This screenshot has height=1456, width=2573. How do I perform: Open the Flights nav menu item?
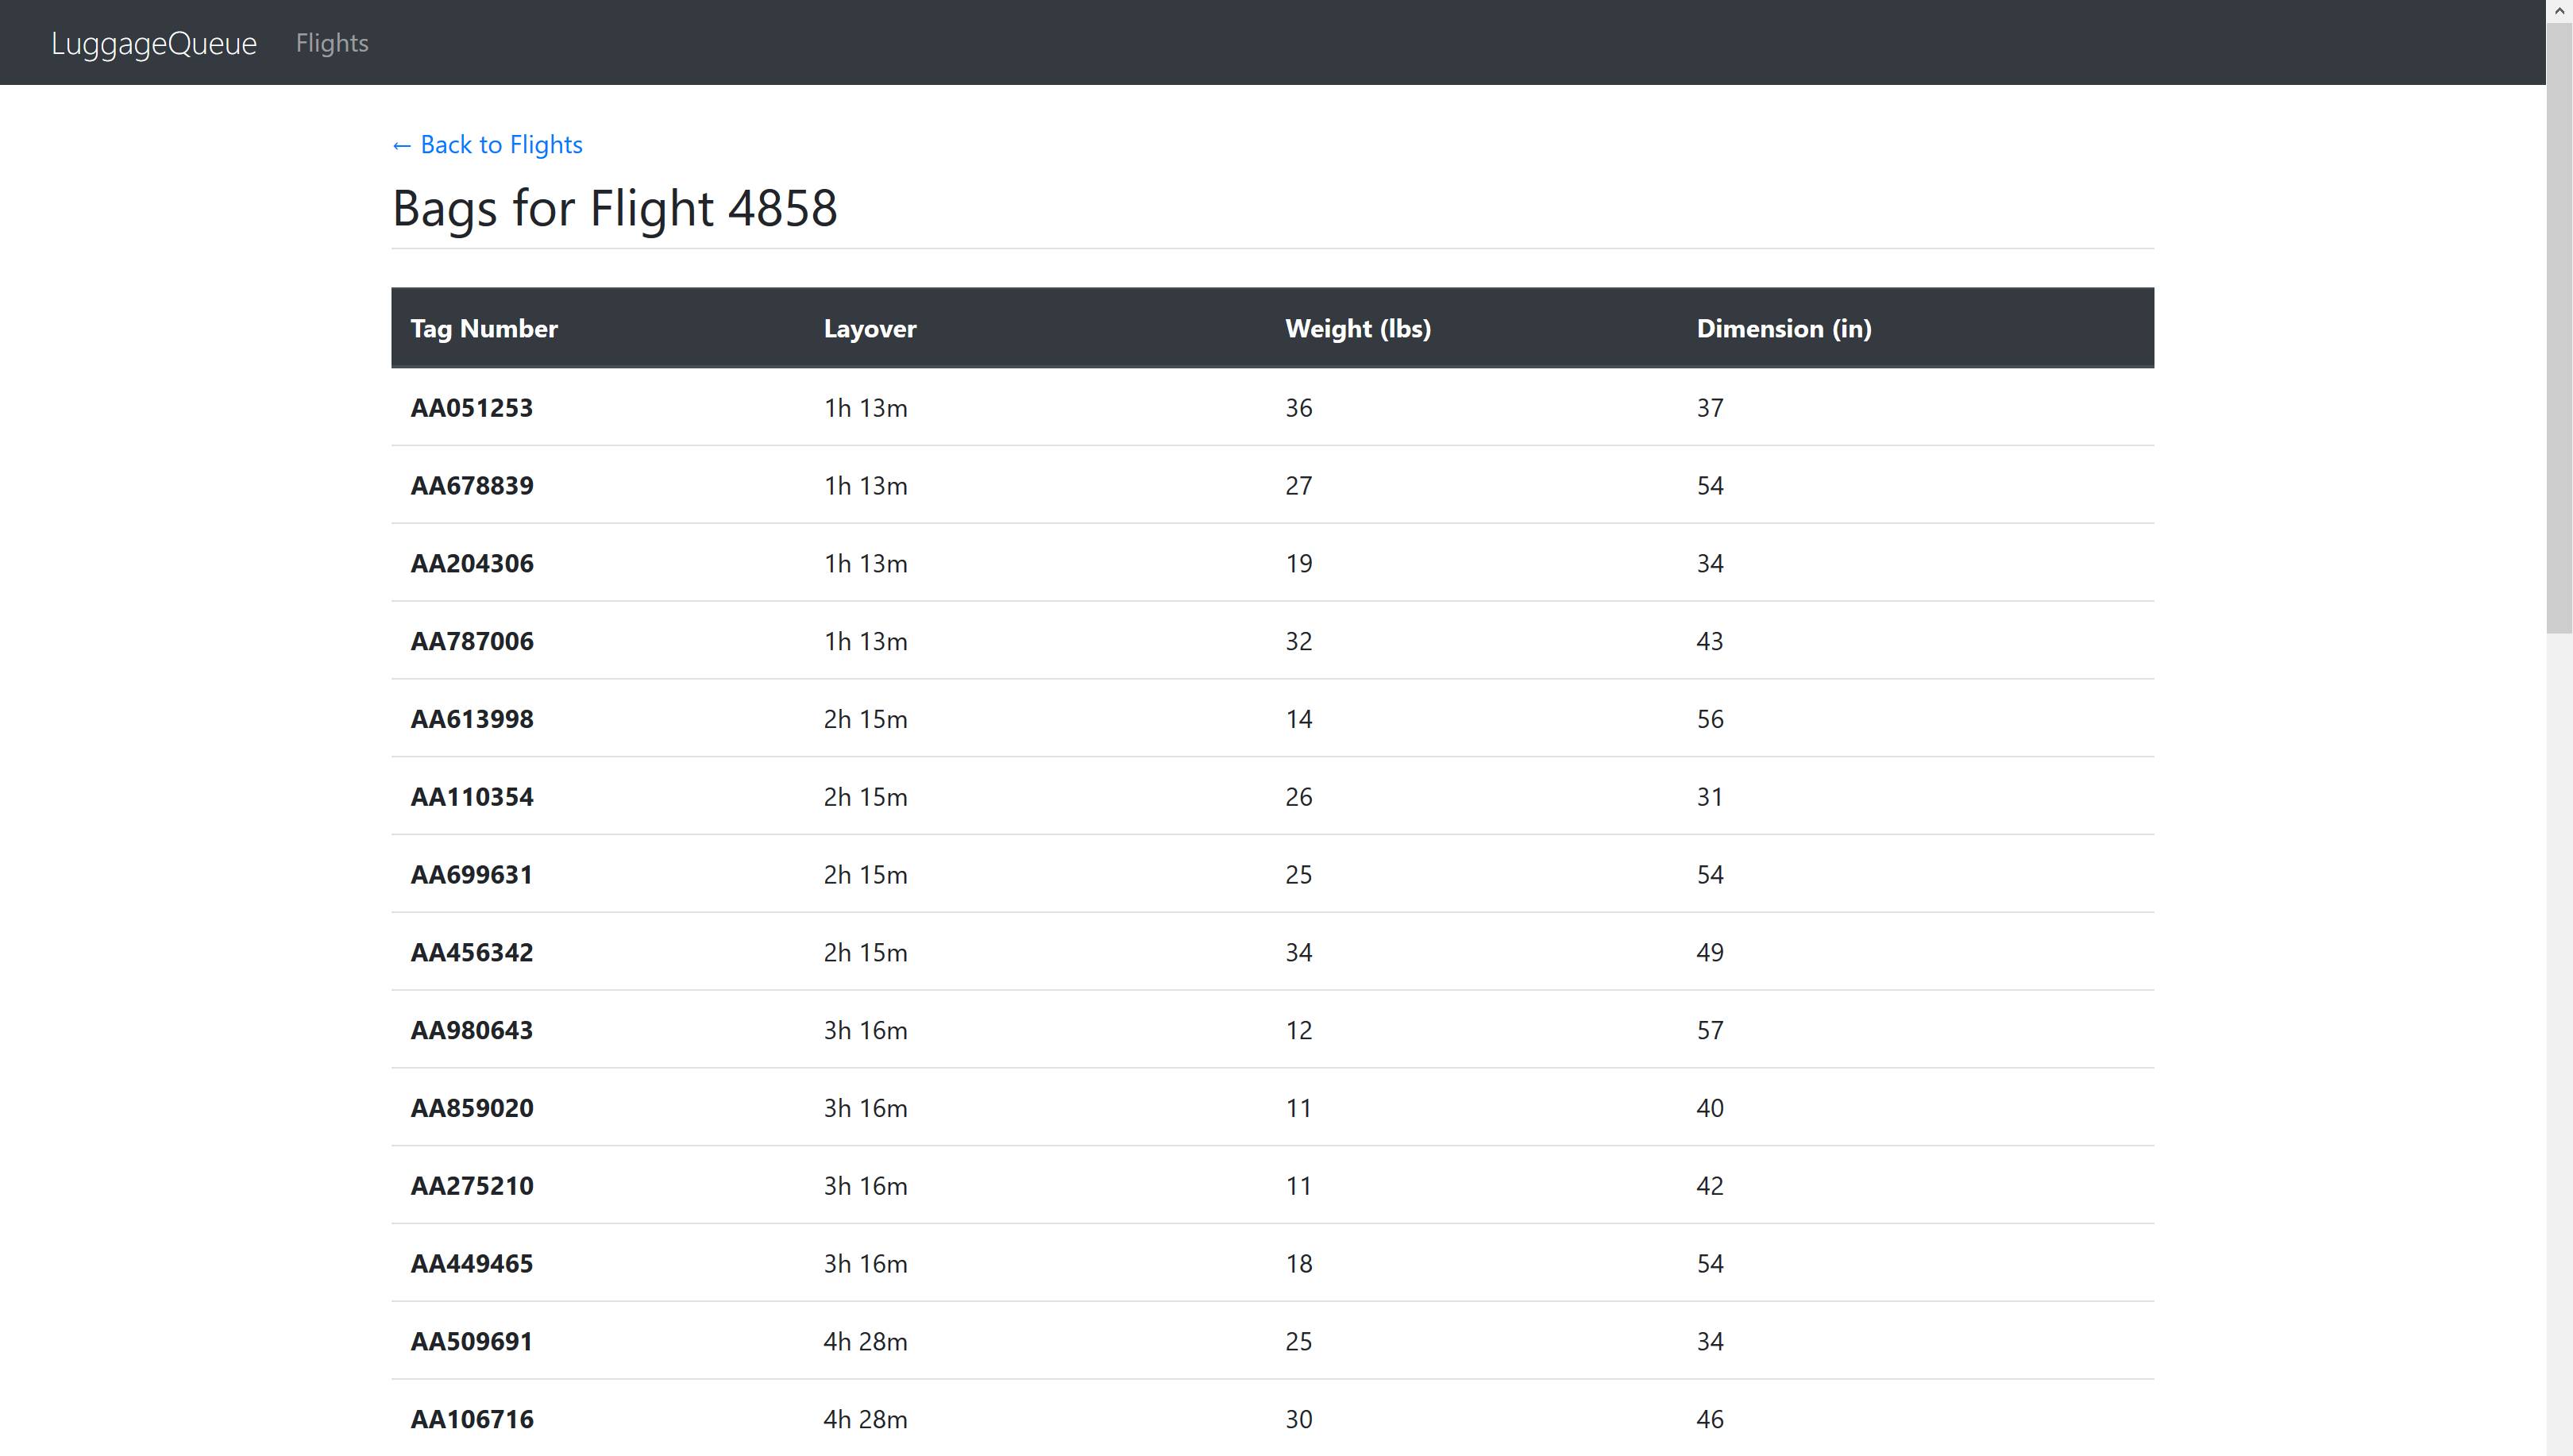pos(332,43)
